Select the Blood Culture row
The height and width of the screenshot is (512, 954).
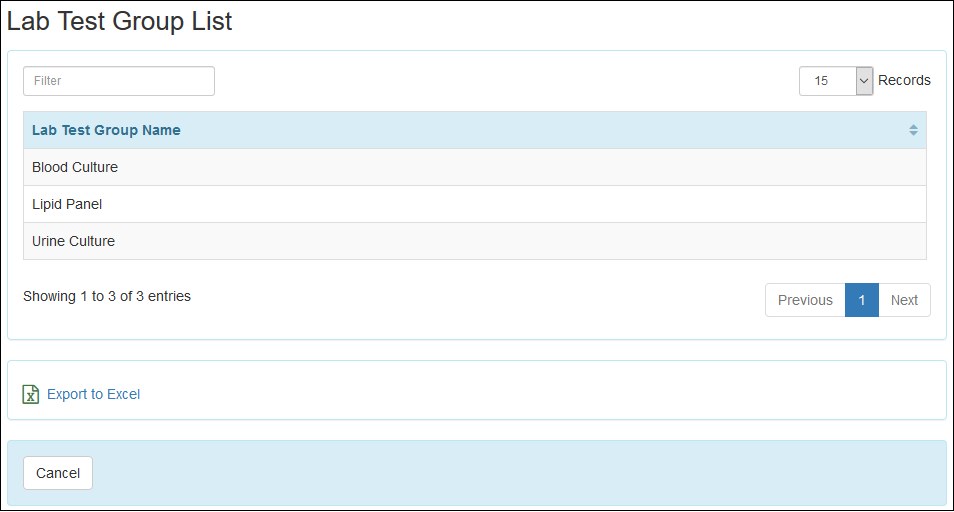[75, 167]
